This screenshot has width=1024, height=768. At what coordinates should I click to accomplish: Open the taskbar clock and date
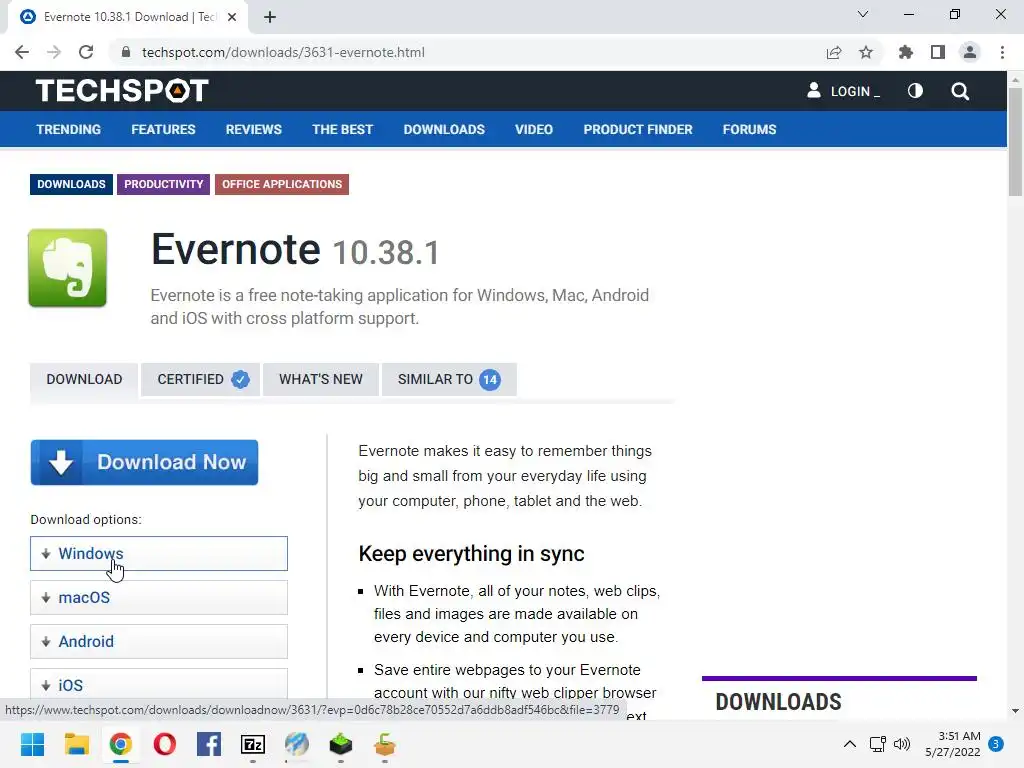953,744
